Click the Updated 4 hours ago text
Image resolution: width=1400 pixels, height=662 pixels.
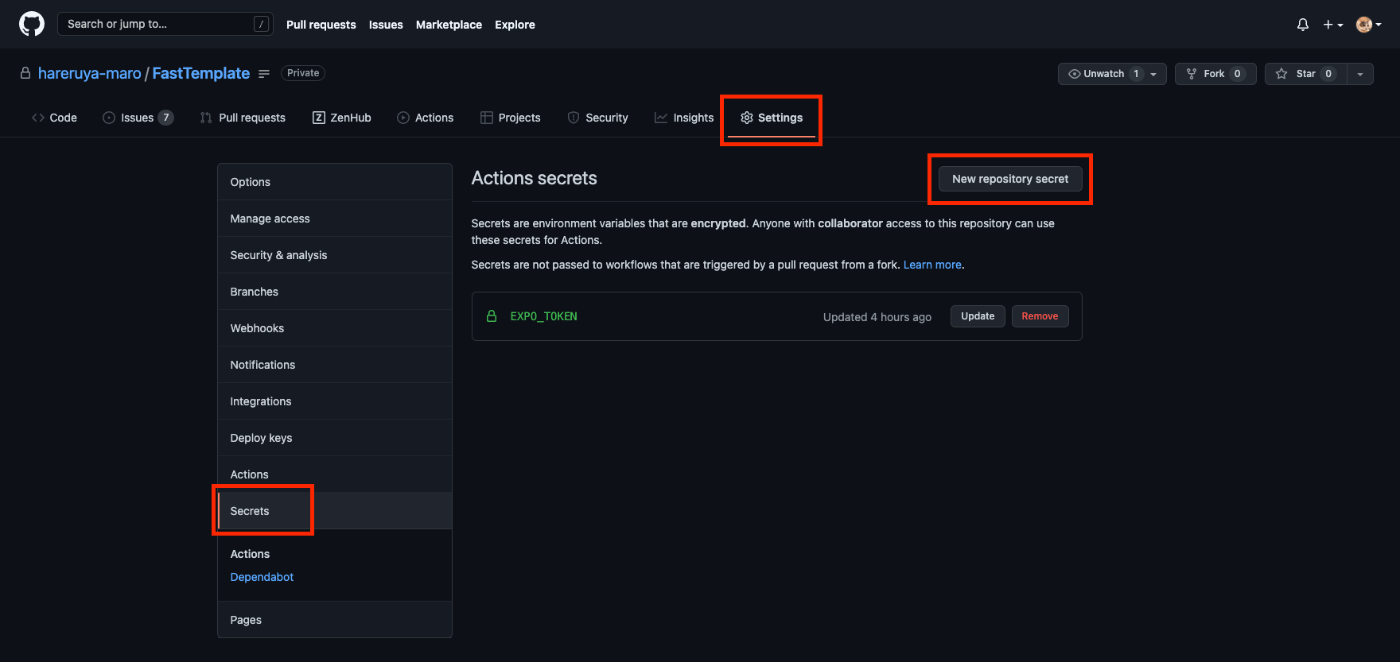pos(877,317)
